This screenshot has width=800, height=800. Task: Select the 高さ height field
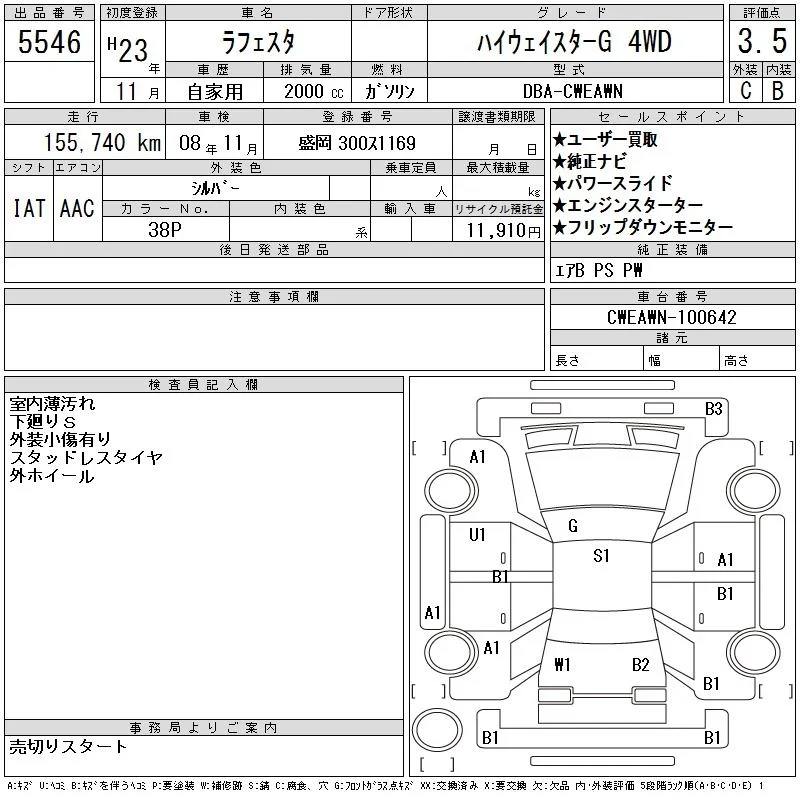(757, 358)
